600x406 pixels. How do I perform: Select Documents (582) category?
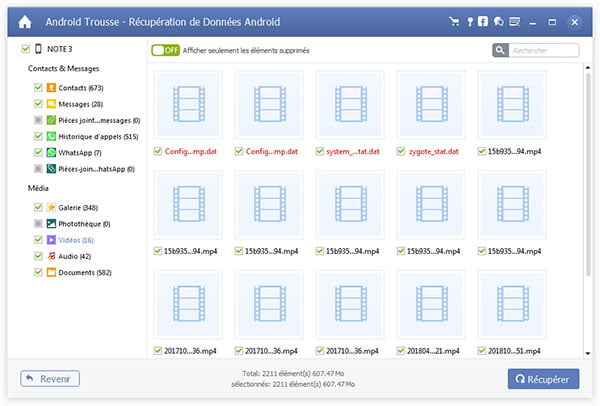point(82,272)
